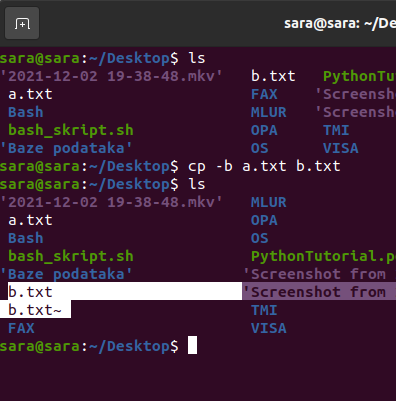Select white b.txt in first ls output
Image resolution: width=396 pixels, height=401 pixels.
pyautogui.click(x=273, y=76)
